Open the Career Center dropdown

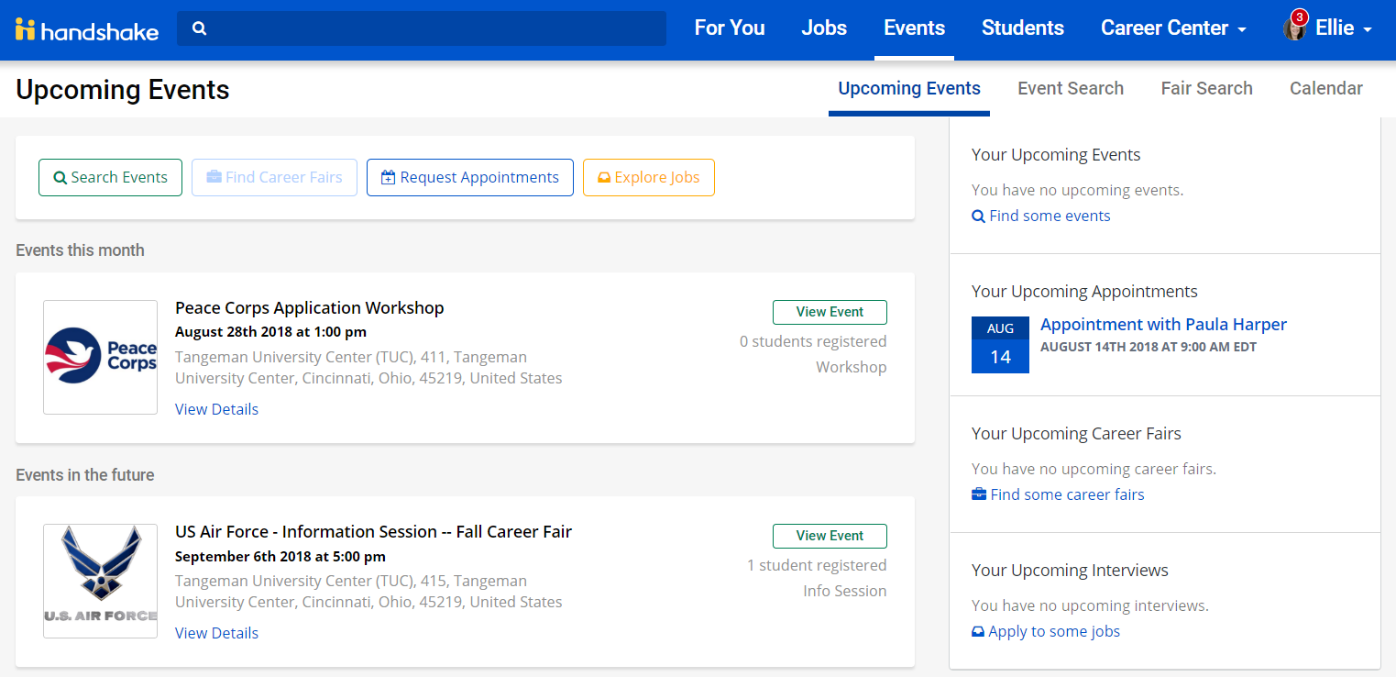click(1172, 28)
